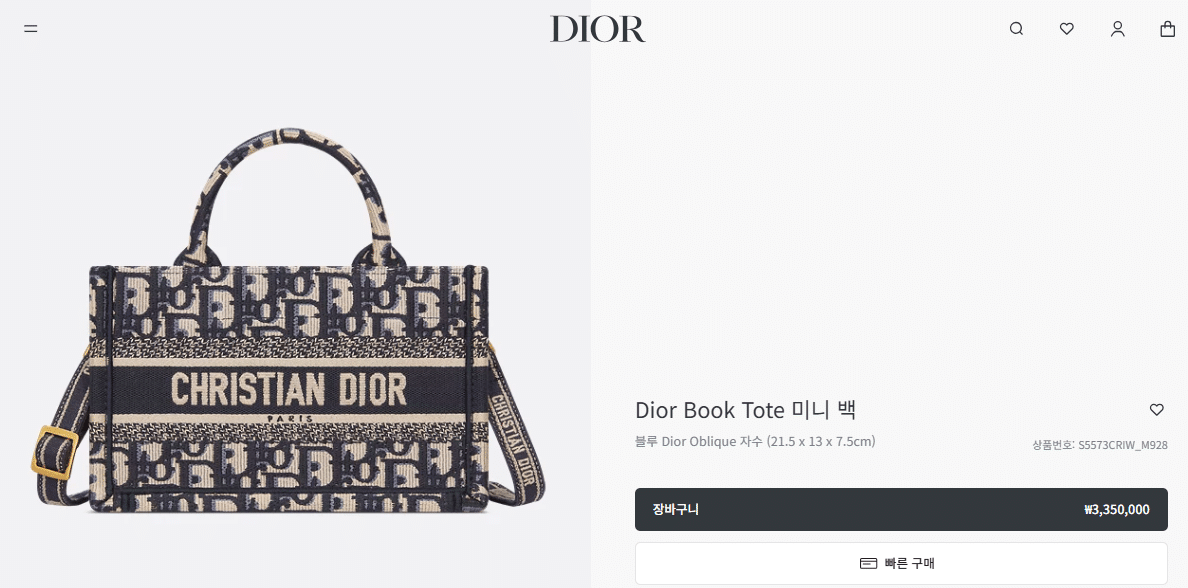Click the PARIS text on the bag
Screen dimensions: 1188x588
tap(289, 418)
